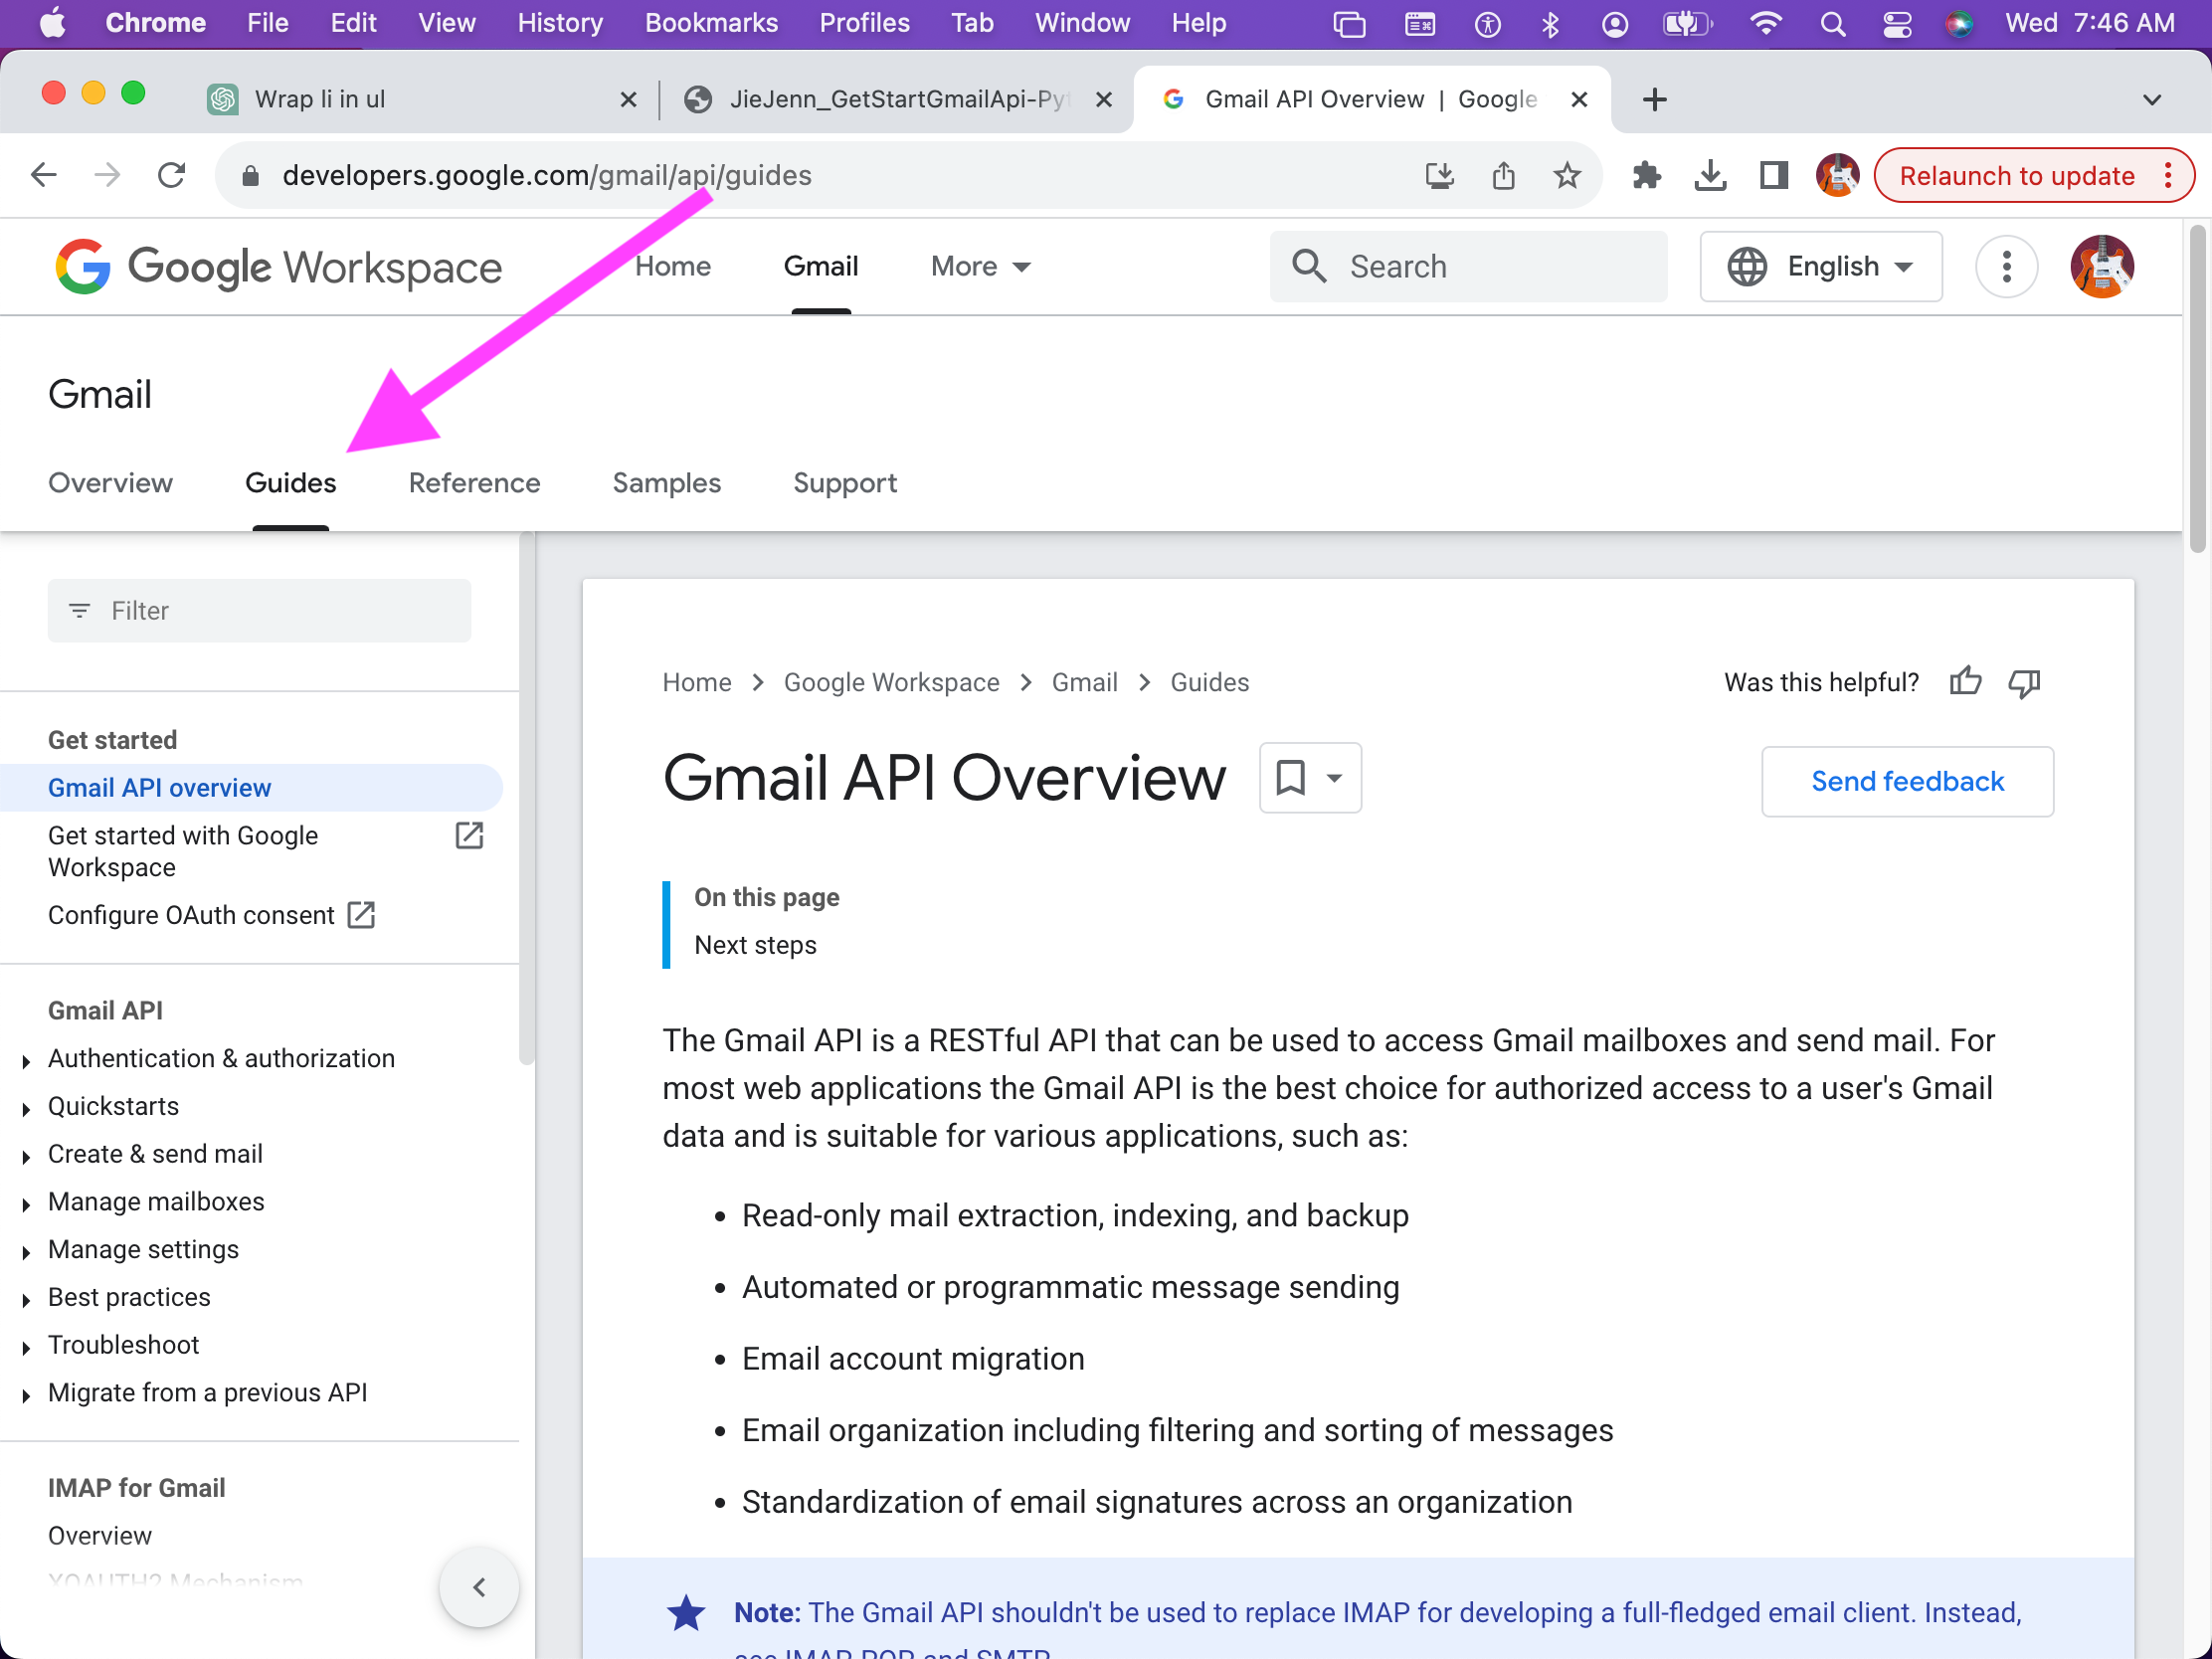
Task: Click the browser back arrow
Action: point(43,176)
